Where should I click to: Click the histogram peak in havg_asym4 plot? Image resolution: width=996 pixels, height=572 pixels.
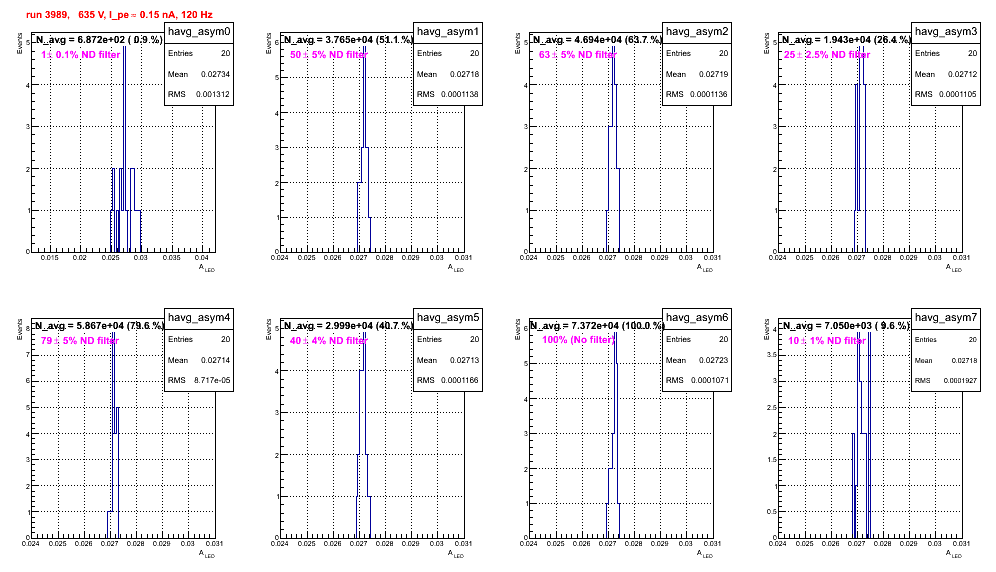coord(113,334)
